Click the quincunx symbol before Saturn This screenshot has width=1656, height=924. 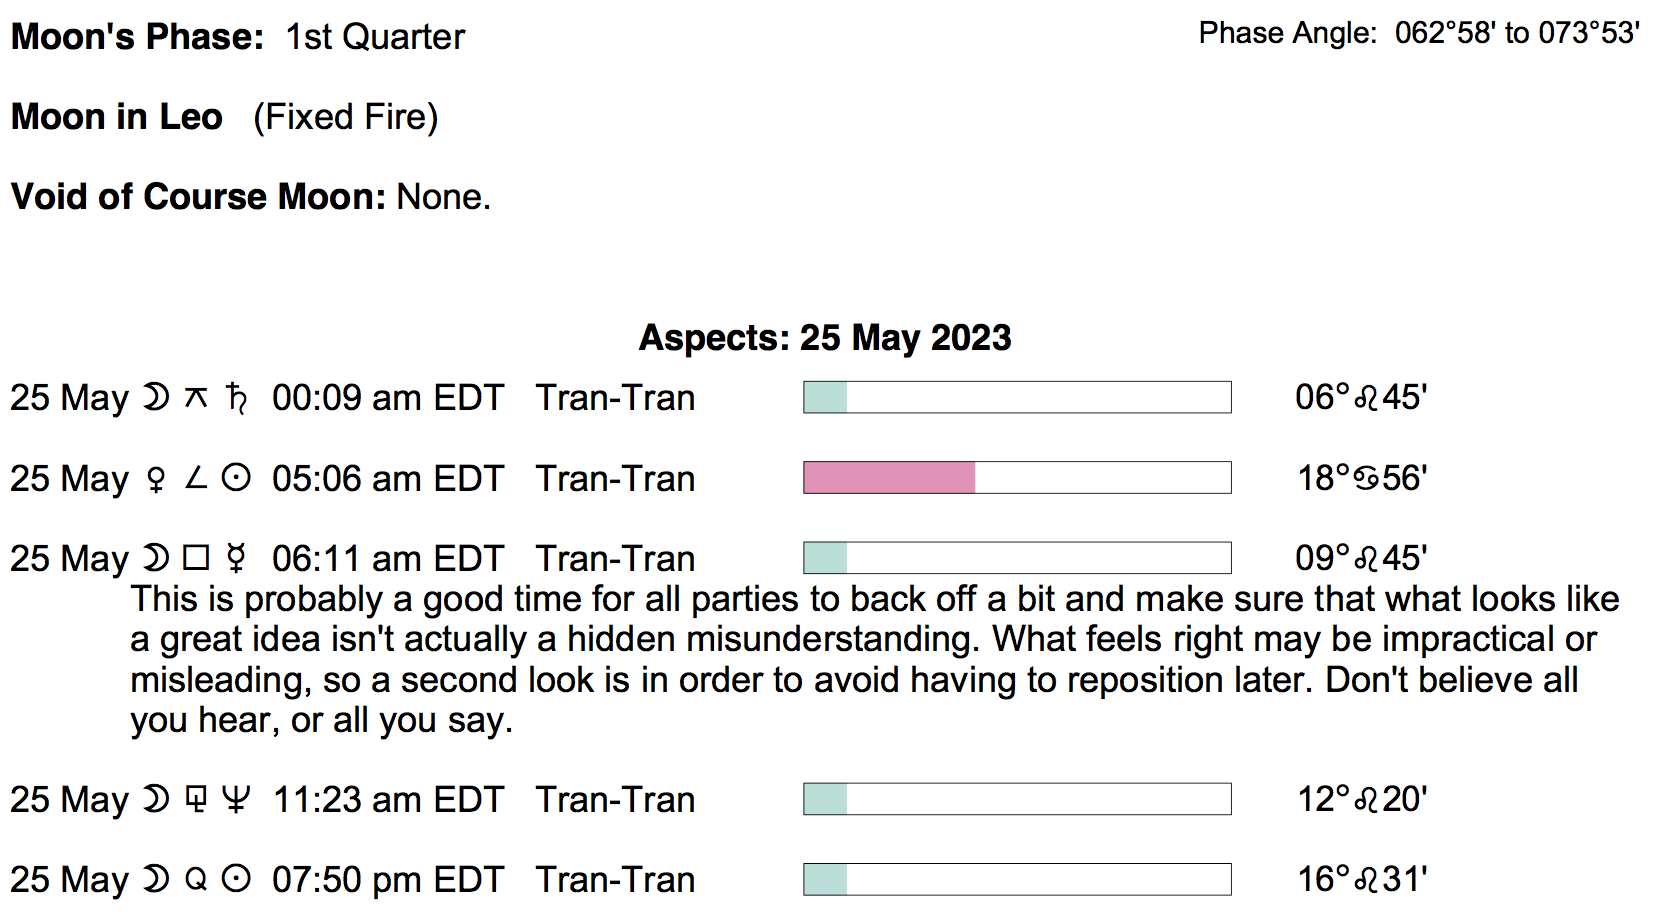(196, 398)
